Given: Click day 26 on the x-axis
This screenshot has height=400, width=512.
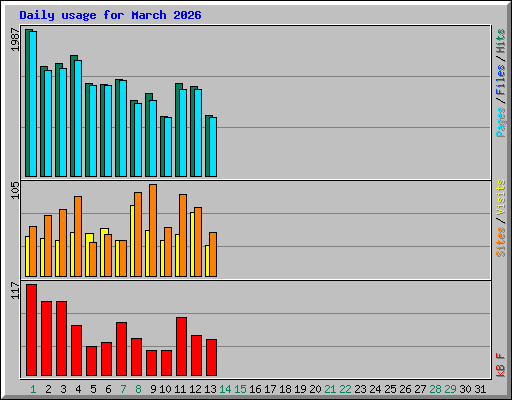Looking at the screenshot, I should point(405,389).
